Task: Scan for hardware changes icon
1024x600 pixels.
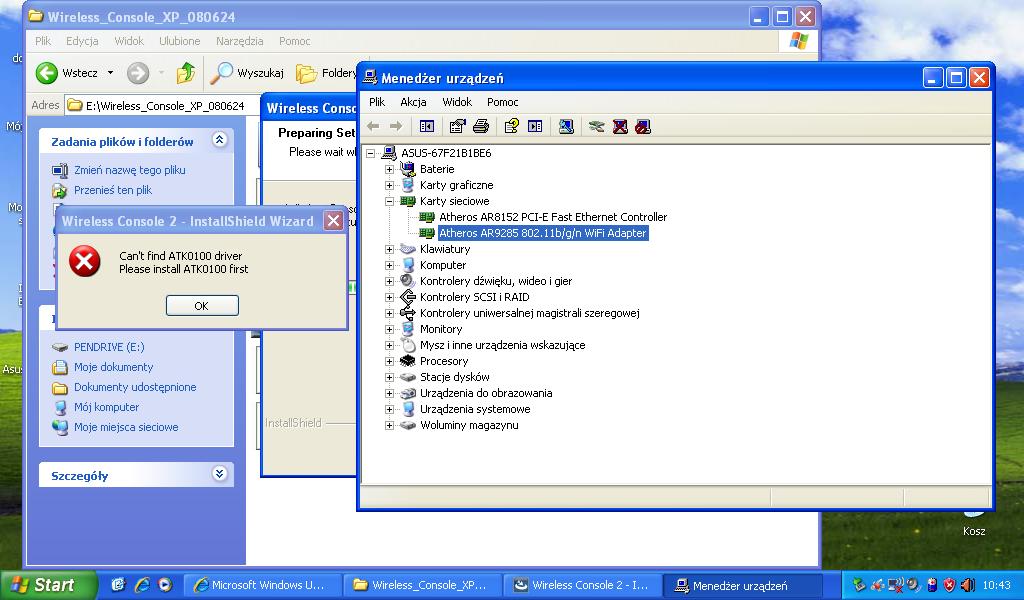Action: (566, 127)
